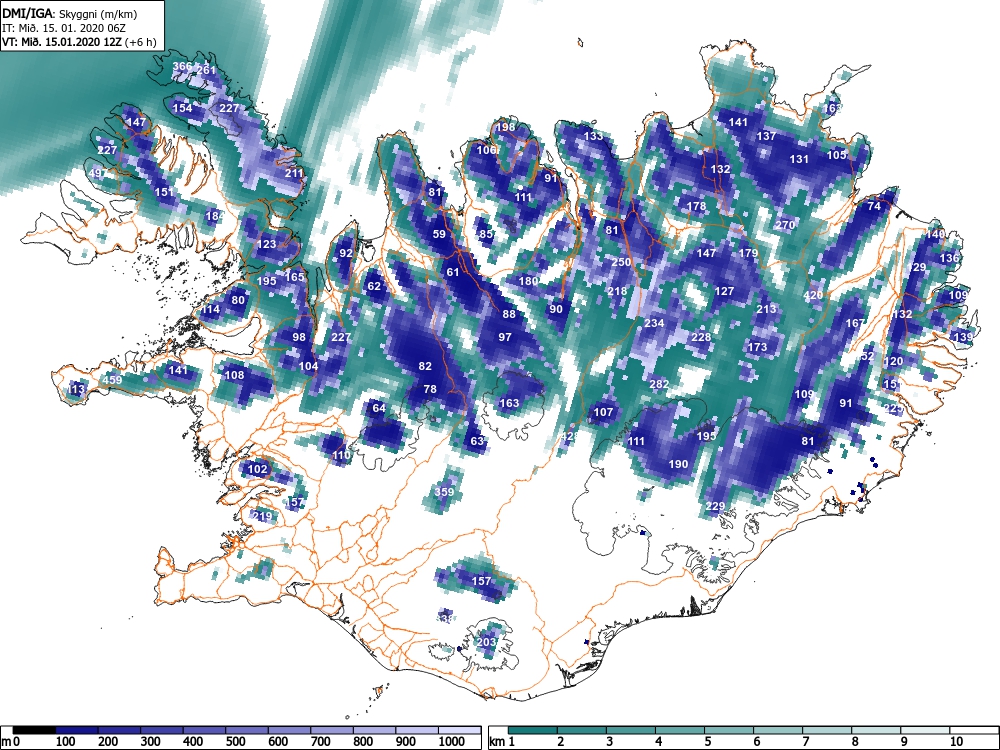Click the visibility value 359 on the map
1000x750 pixels.
[x=445, y=492]
